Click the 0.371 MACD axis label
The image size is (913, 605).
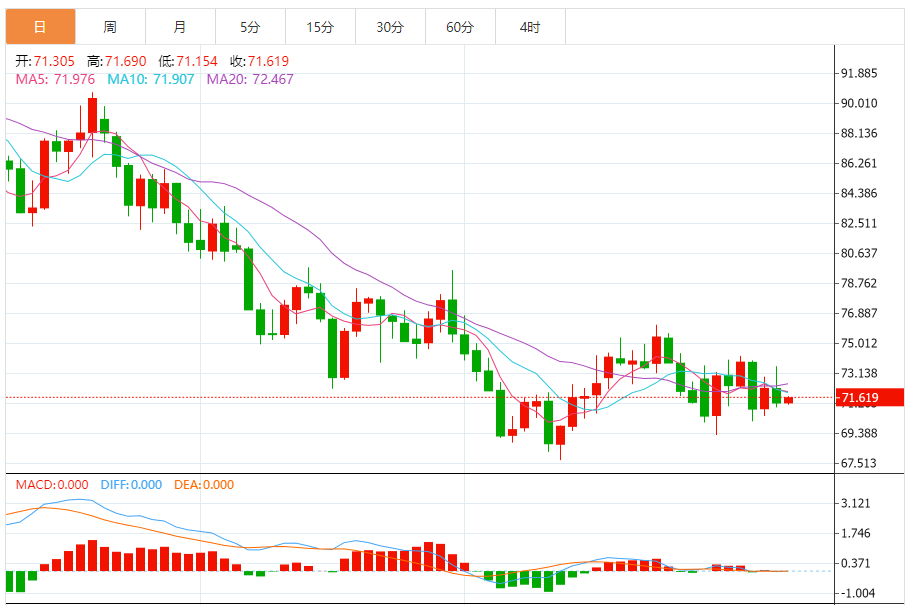855,563
